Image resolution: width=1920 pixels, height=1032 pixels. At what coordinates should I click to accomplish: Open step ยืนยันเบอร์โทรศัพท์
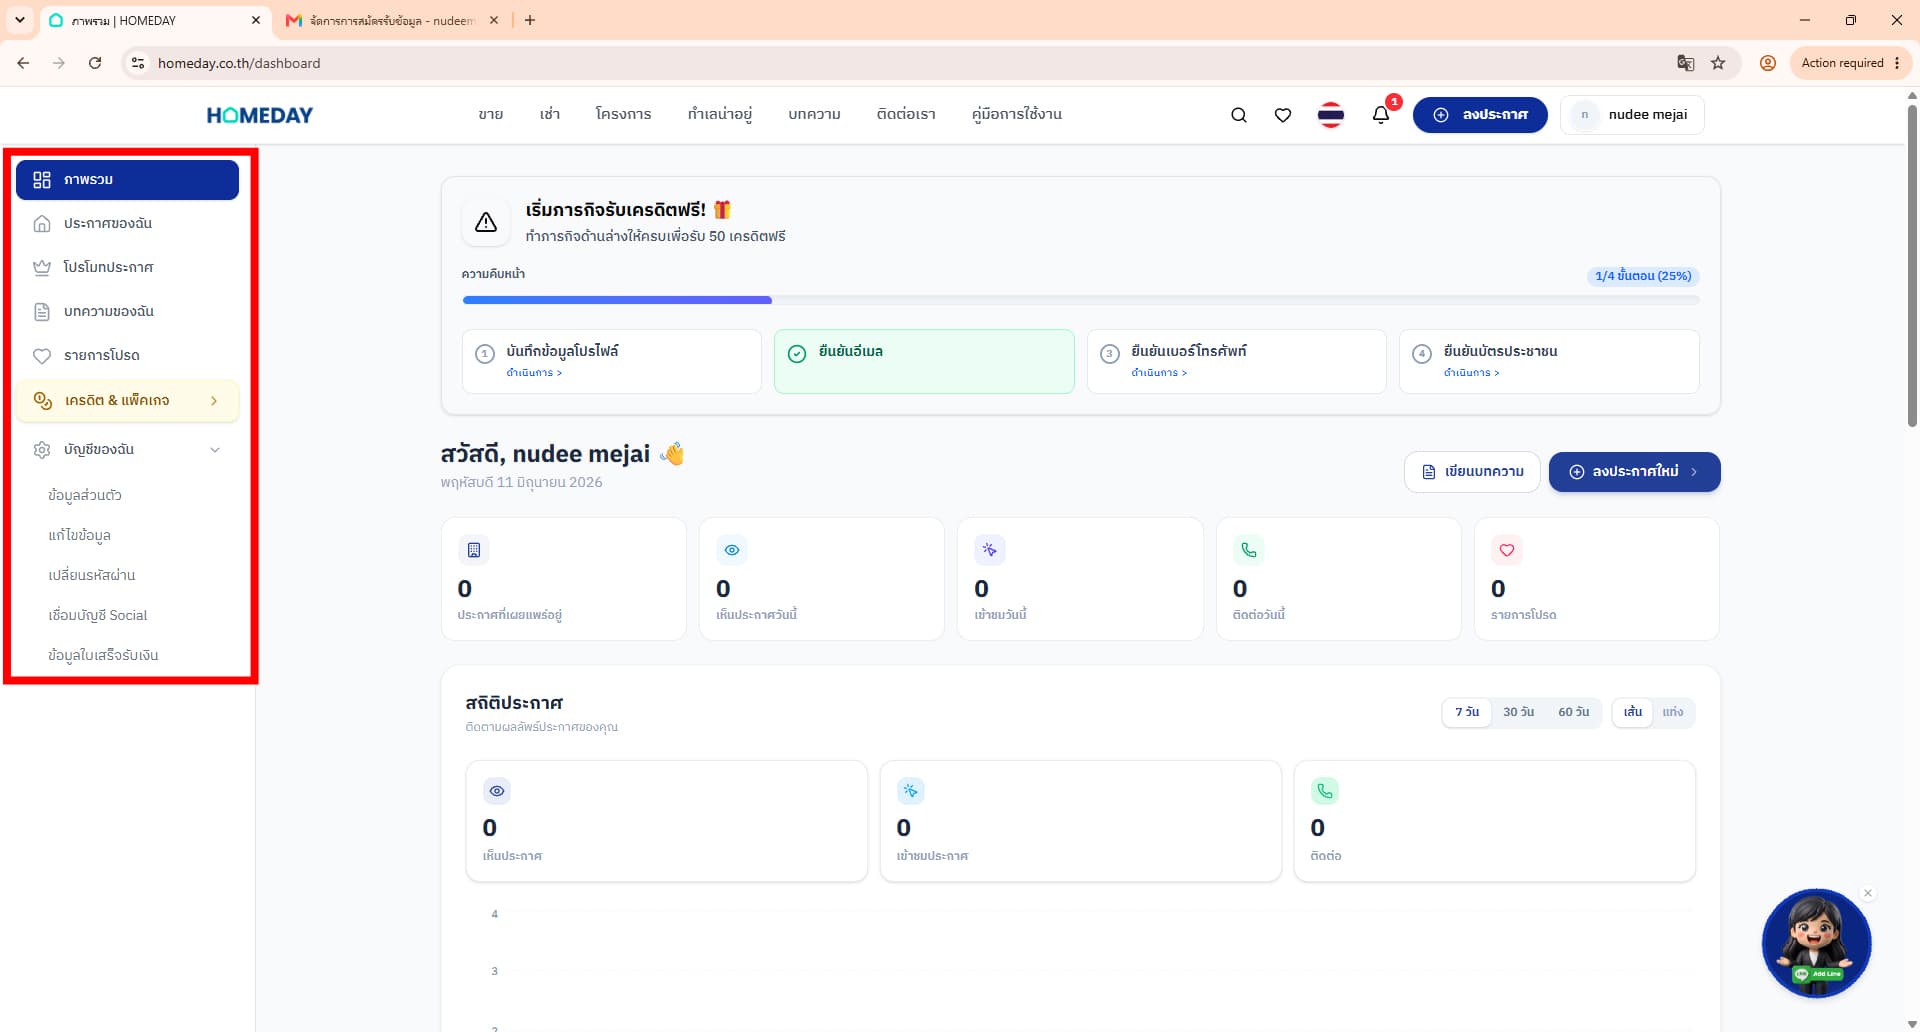click(1236, 361)
